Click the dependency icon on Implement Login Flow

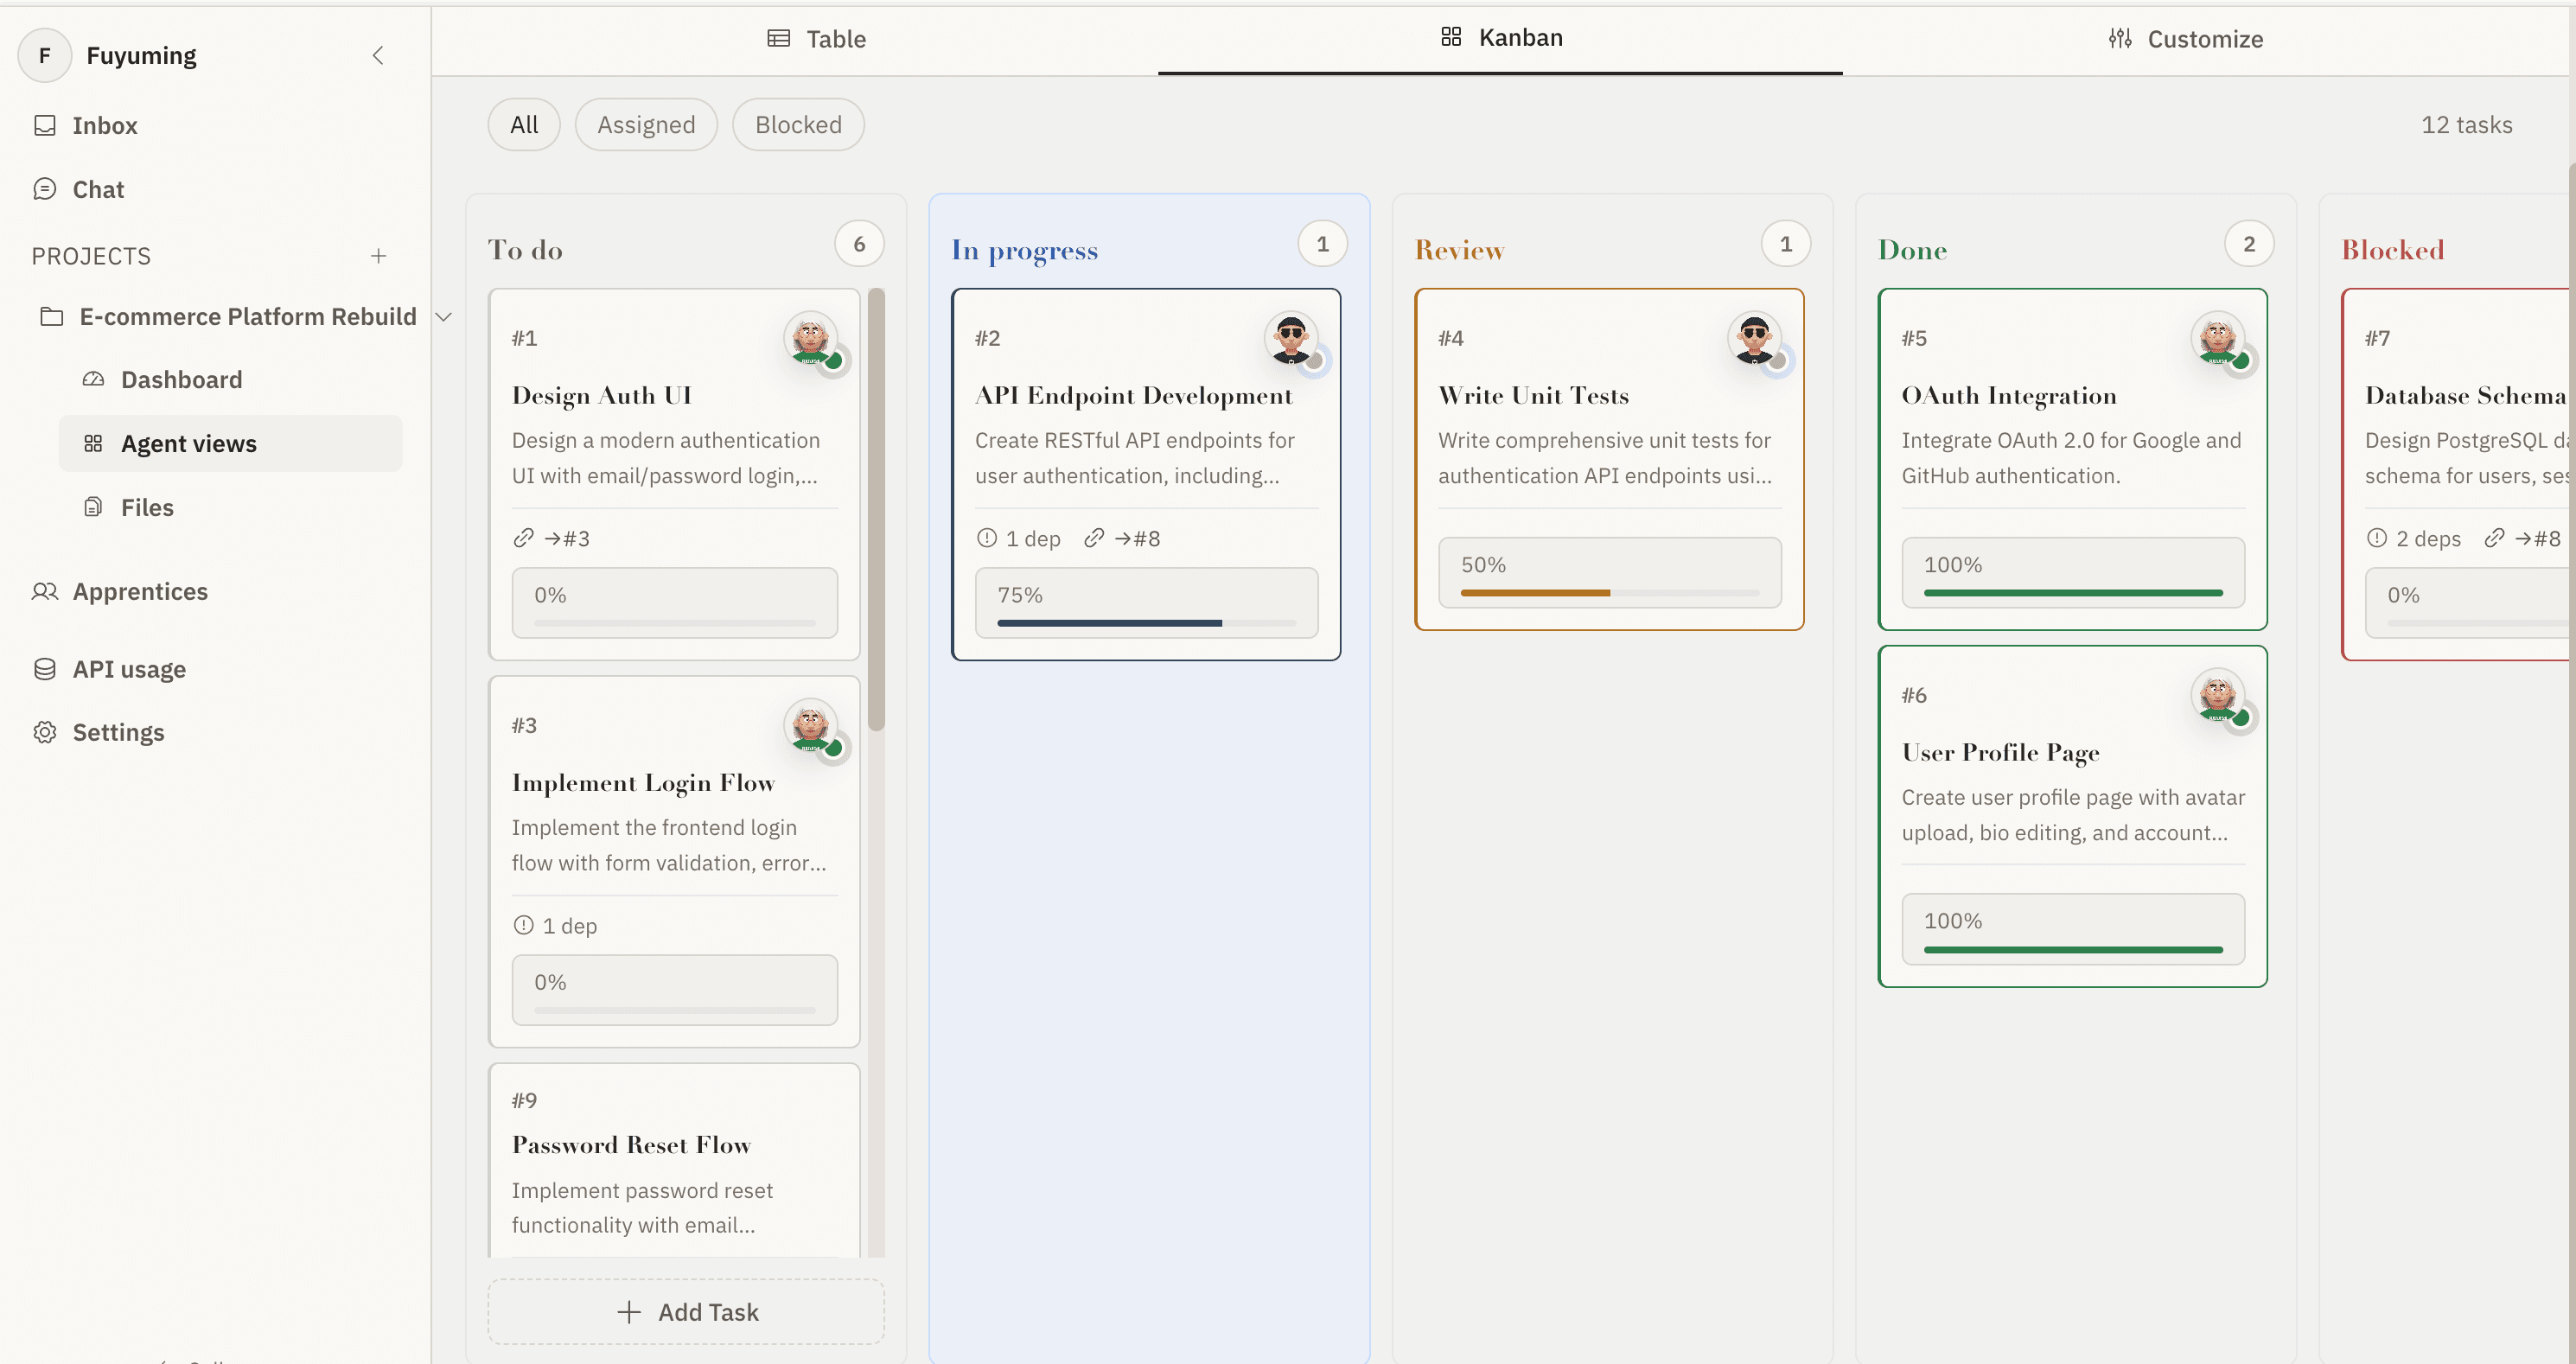(523, 925)
